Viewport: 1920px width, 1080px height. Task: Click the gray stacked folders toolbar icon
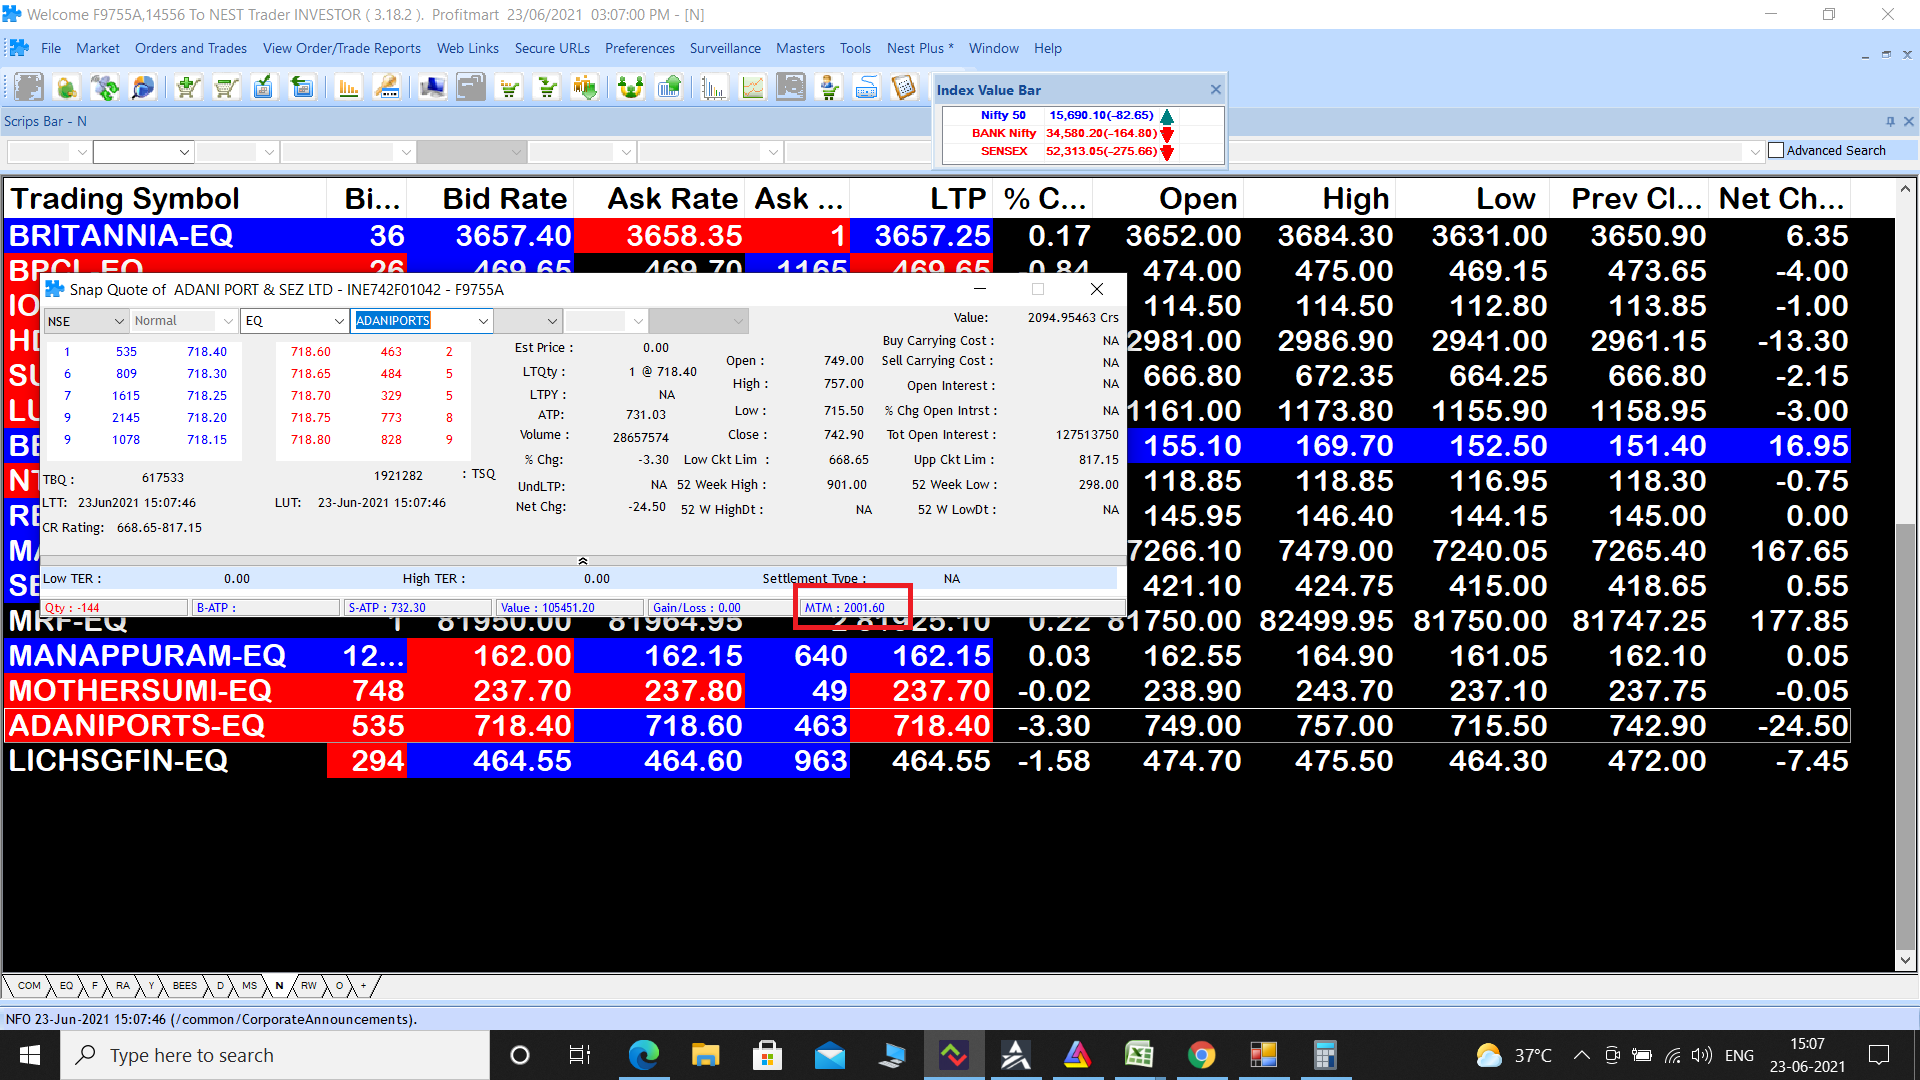click(x=471, y=88)
